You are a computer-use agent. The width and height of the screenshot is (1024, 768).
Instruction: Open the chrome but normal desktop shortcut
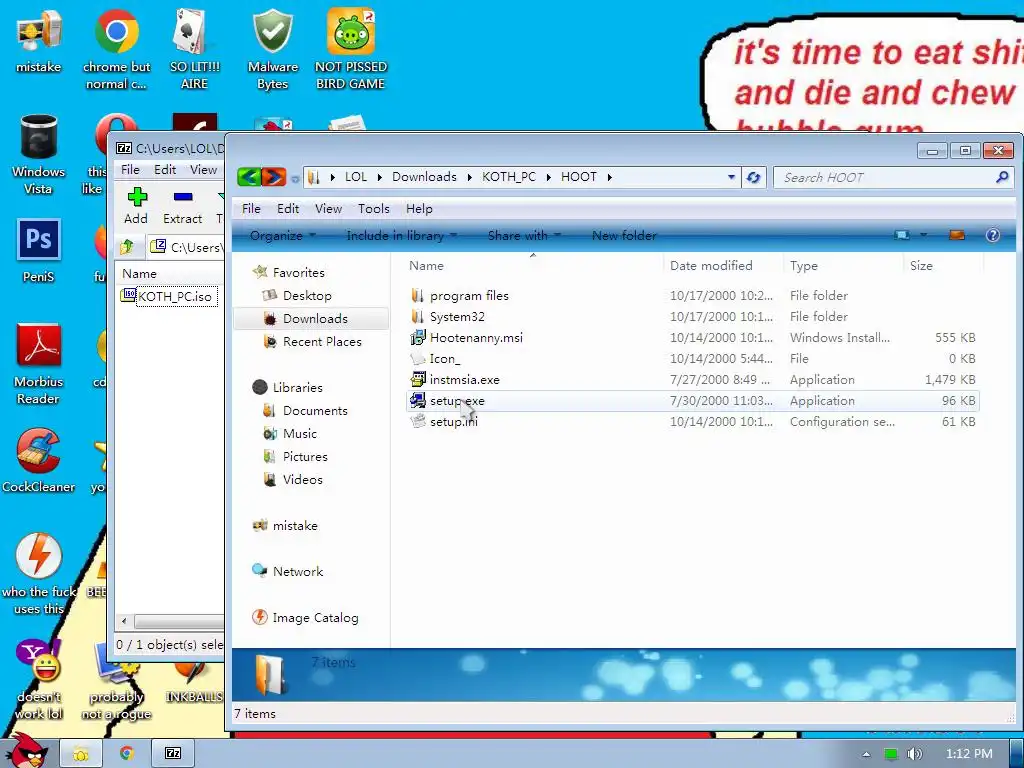click(116, 49)
